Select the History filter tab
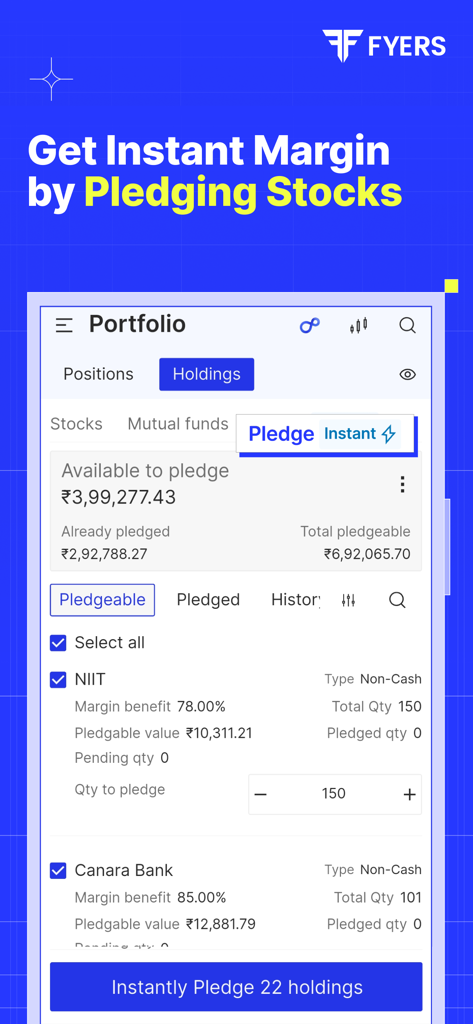This screenshot has width=473, height=1024. pyautogui.click(x=295, y=600)
